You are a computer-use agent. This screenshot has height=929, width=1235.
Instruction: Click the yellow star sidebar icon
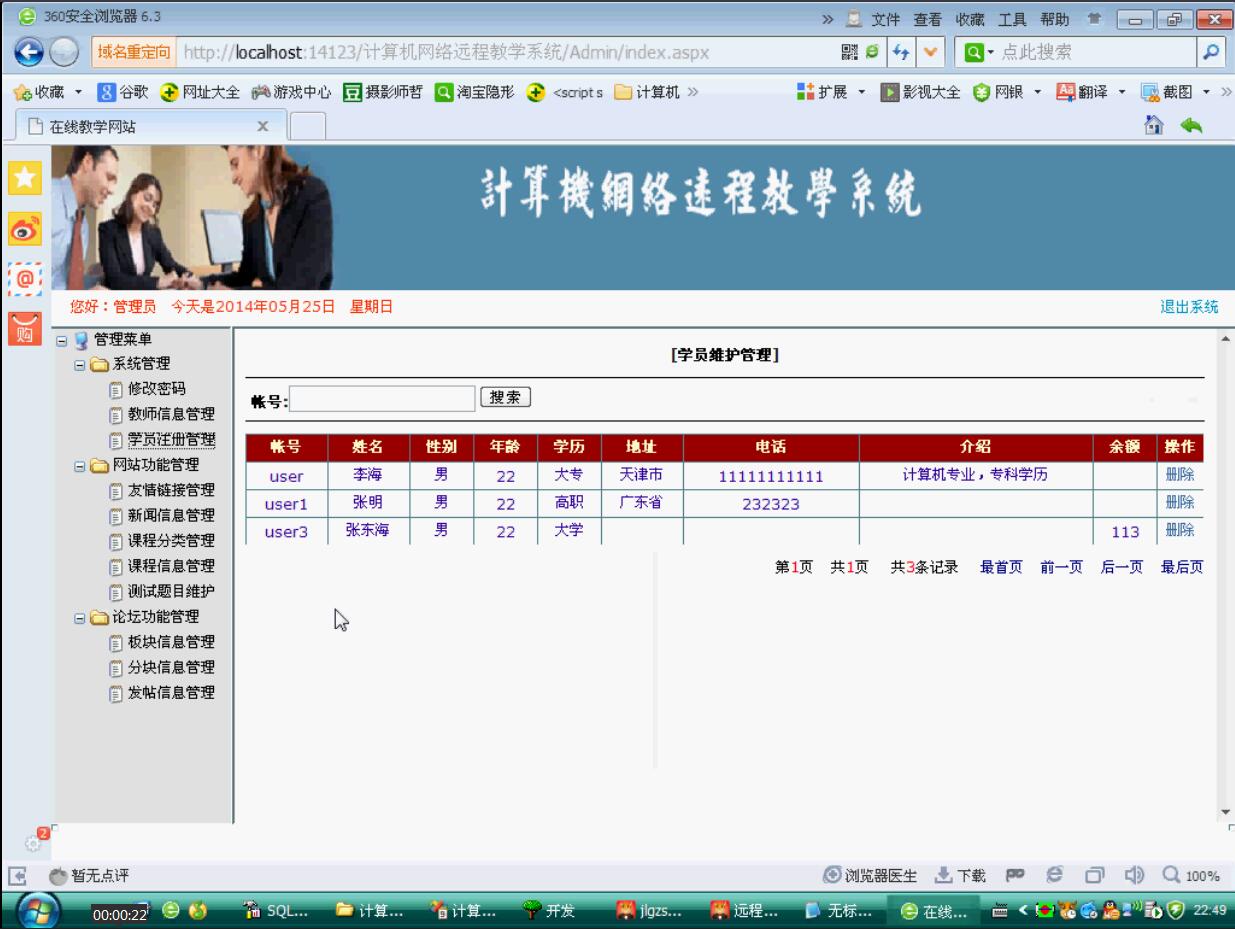(23, 178)
